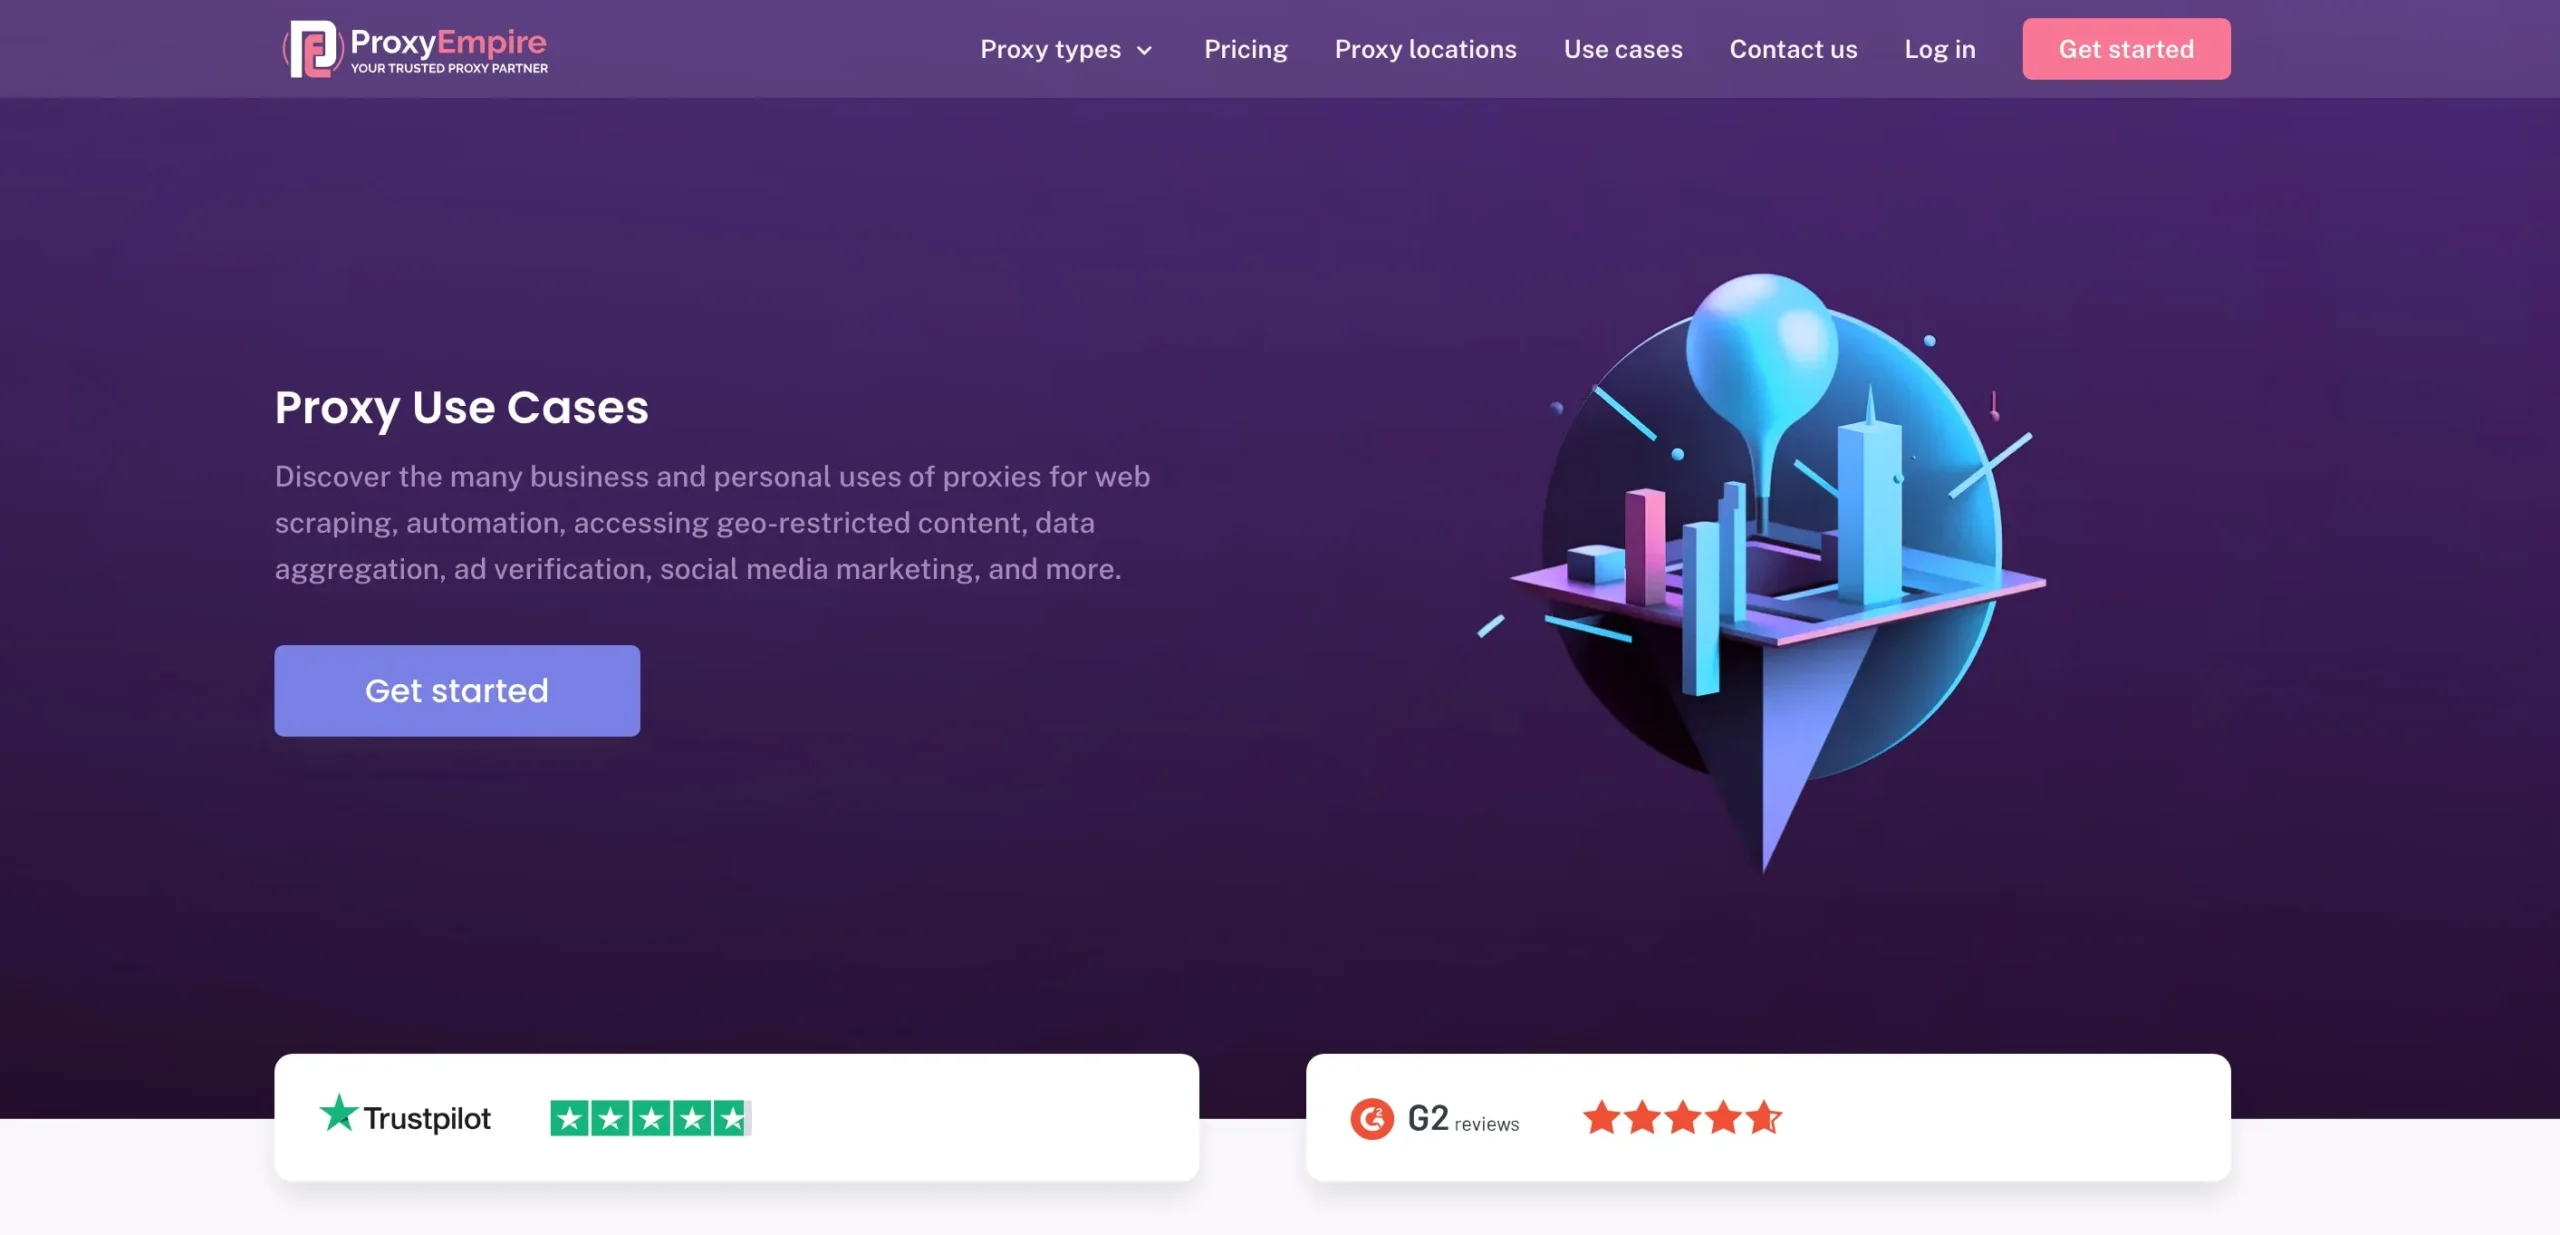Click the Log in link
2560x1235 pixels.
point(1939,49)
